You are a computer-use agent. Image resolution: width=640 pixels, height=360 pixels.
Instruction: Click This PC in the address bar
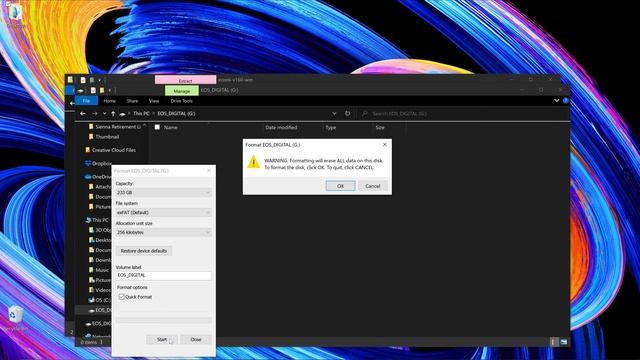[x=141, y=113]
